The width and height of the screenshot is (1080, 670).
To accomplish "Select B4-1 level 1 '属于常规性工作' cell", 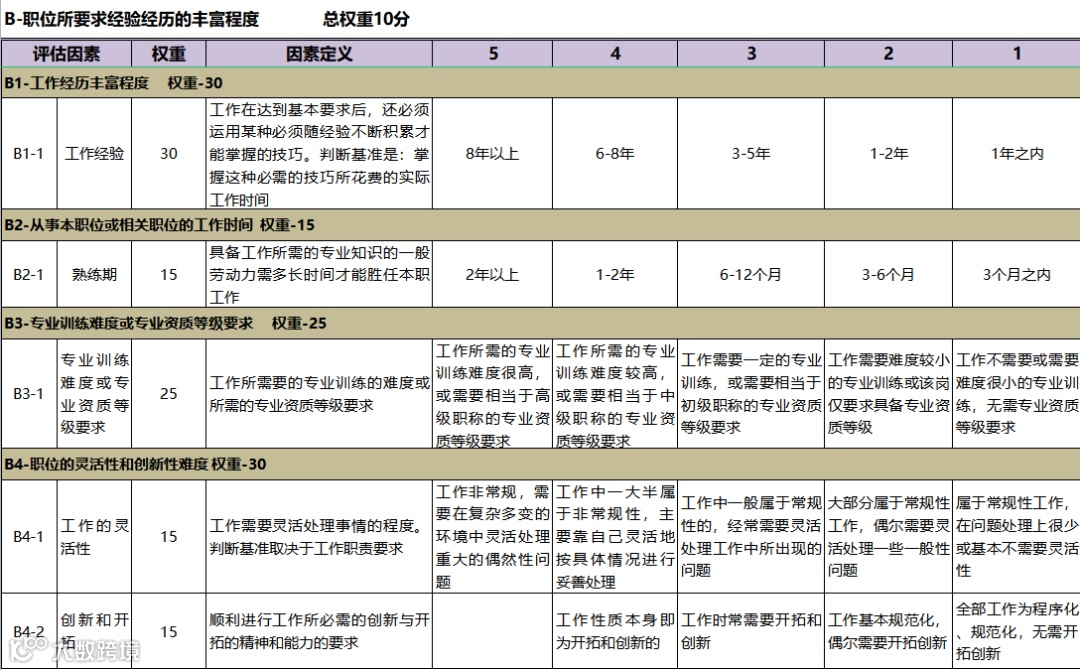I will pyautogui.click(x=1017, y=536).
